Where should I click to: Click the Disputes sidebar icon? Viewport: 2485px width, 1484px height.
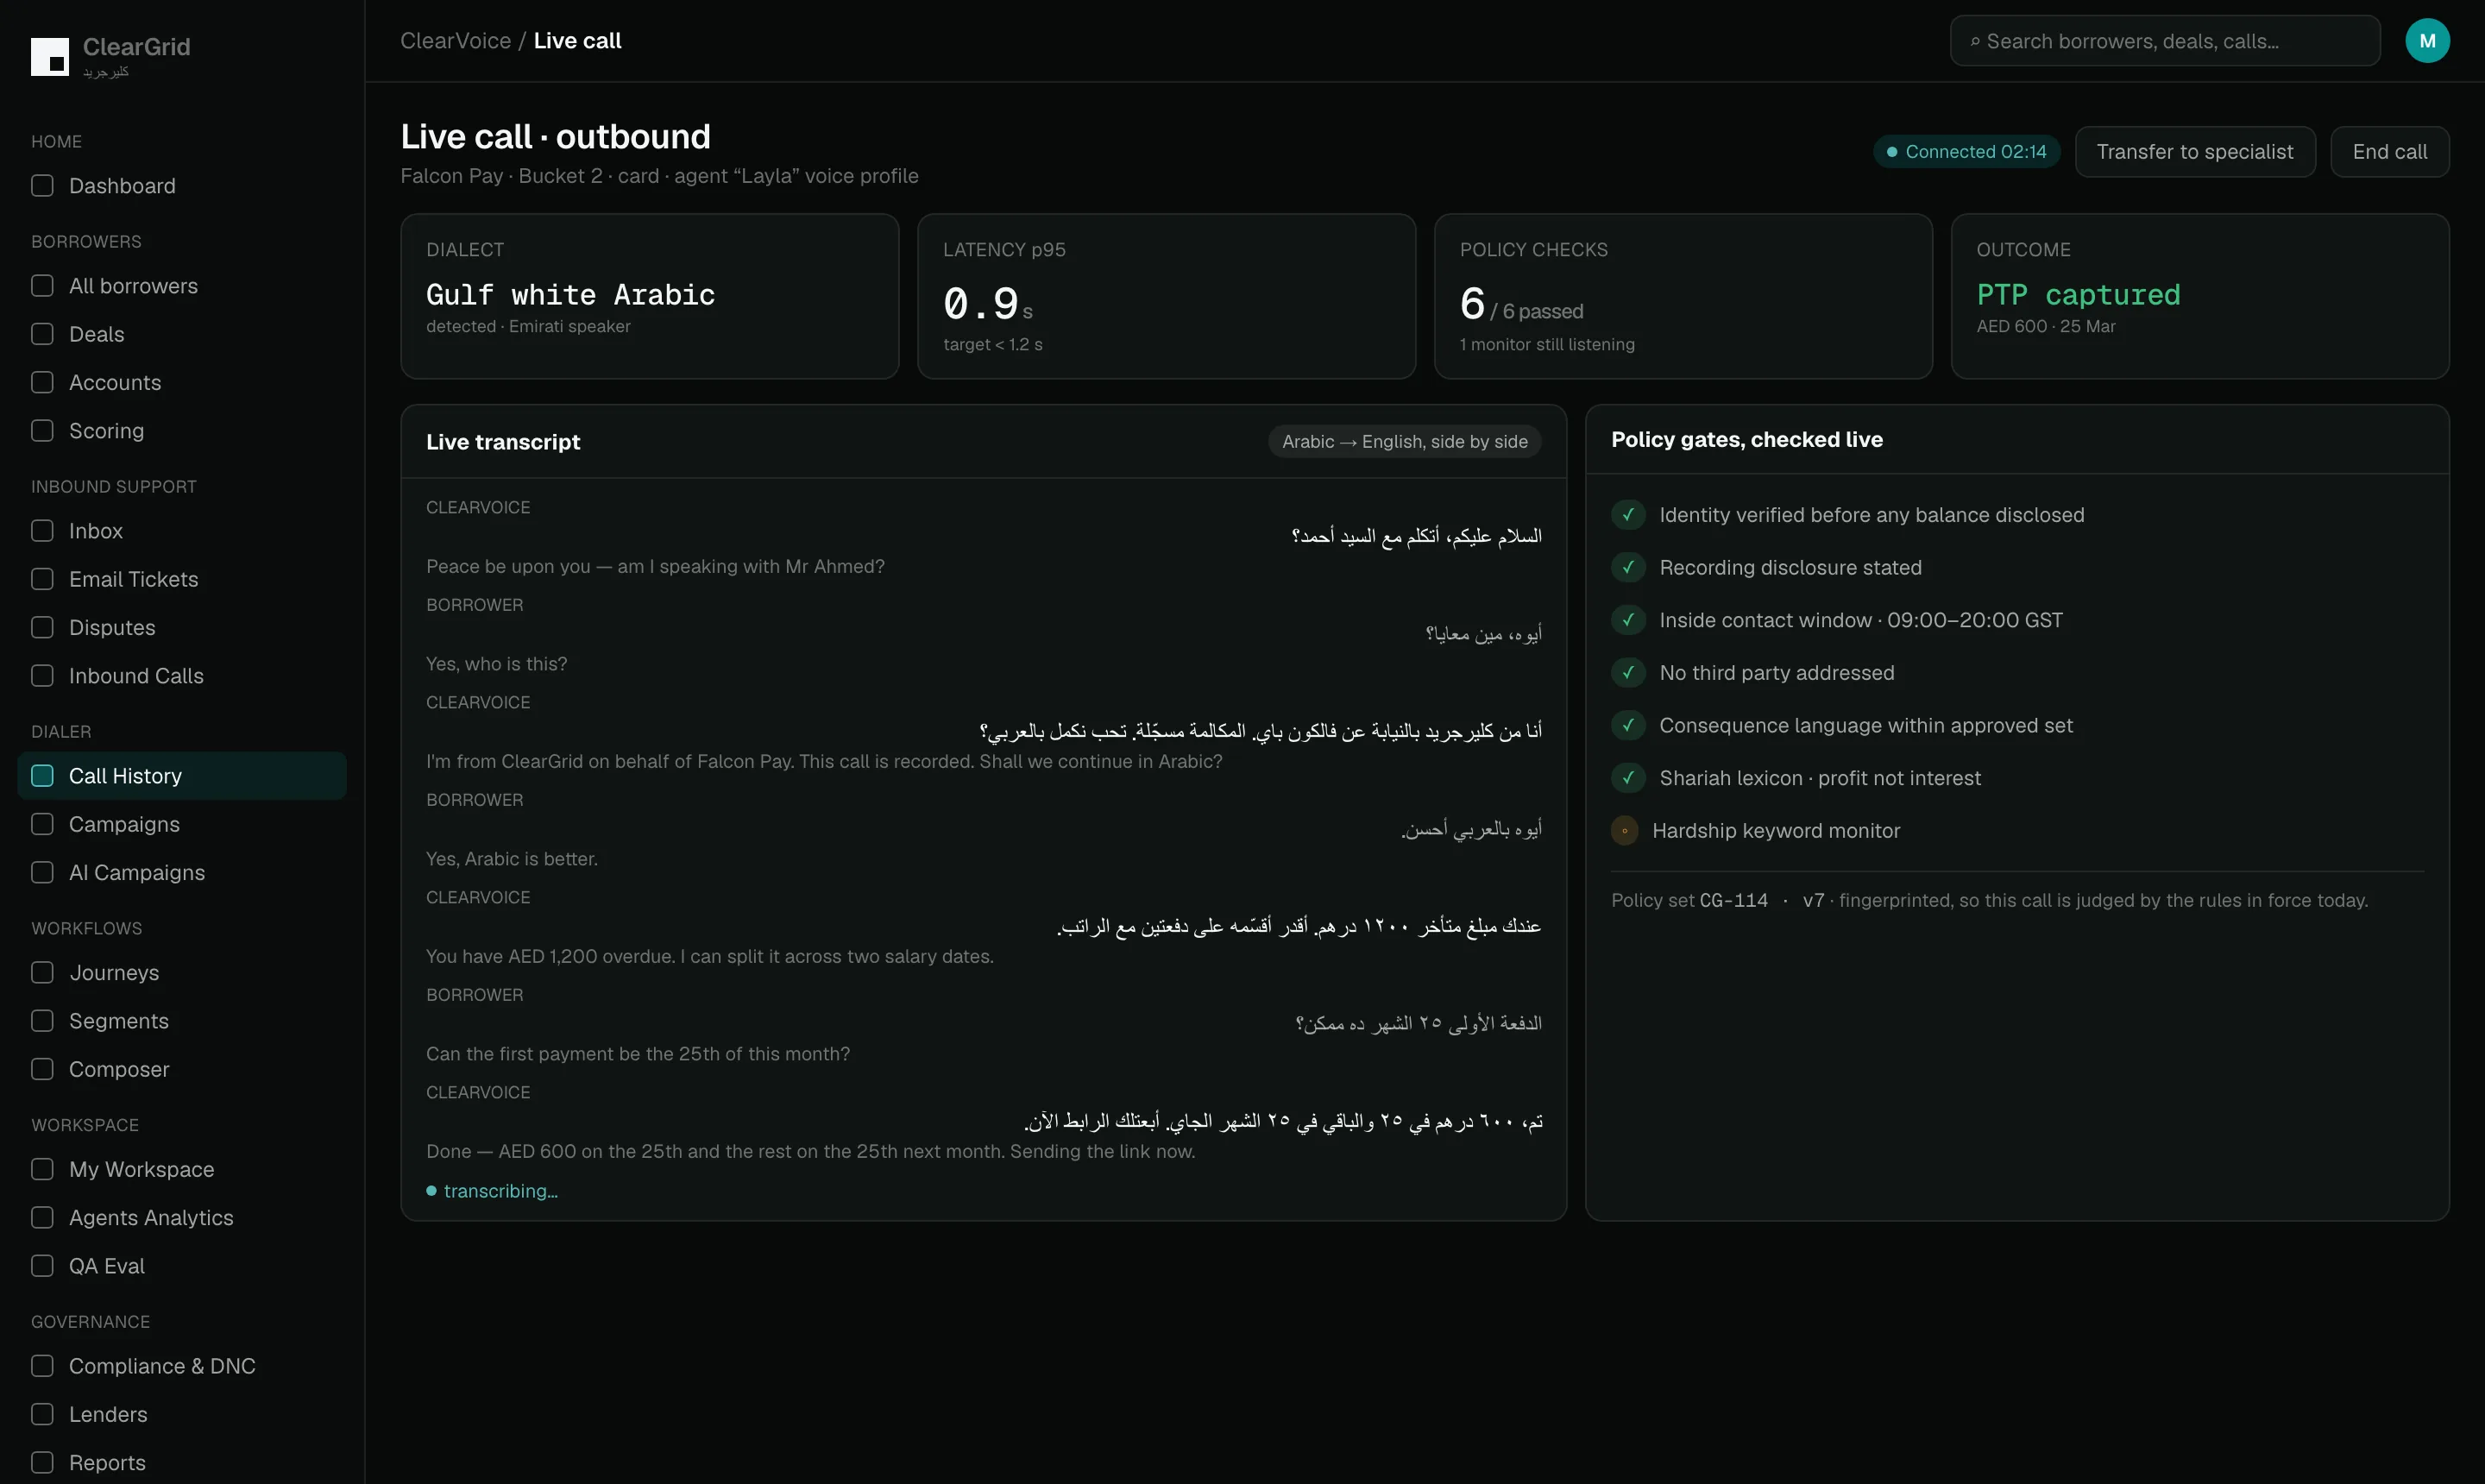[42, 627]
